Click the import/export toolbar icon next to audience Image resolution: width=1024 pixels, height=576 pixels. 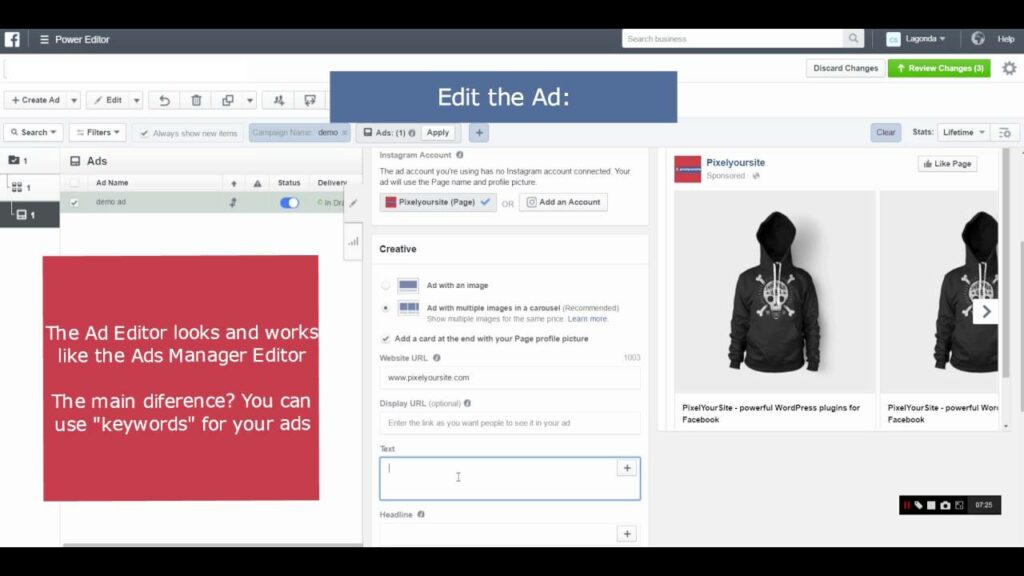click(x=310, y=100)
